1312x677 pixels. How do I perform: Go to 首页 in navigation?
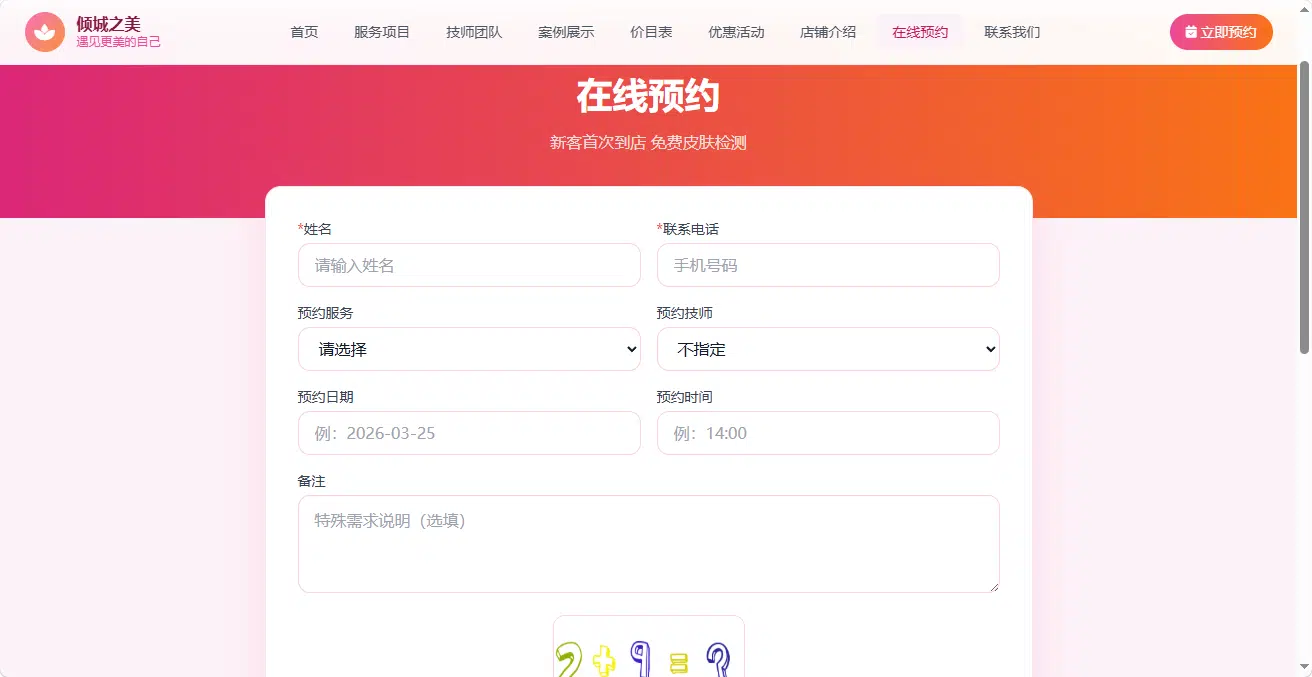pyautogui.click(x=304, y=32)
